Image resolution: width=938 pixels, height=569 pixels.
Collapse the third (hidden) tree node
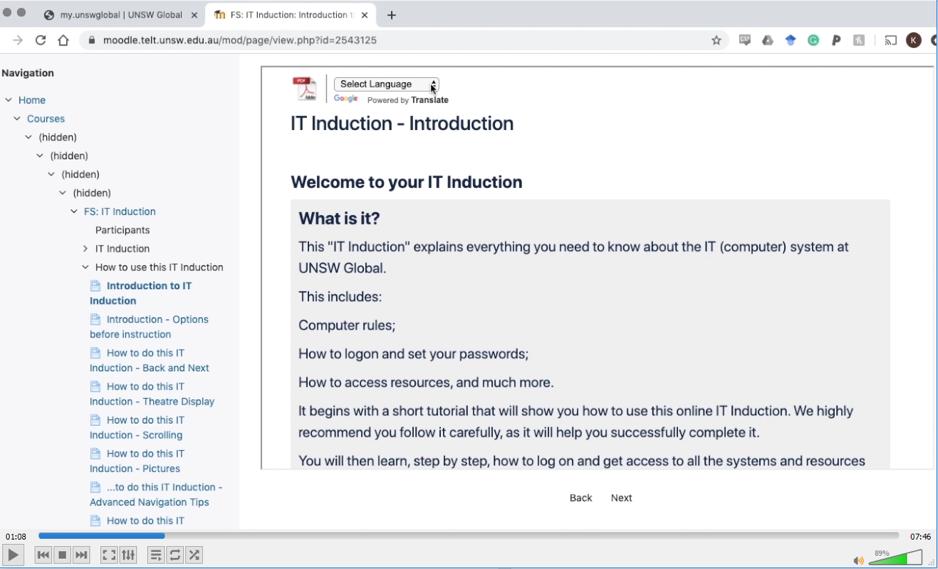[51, 174]
